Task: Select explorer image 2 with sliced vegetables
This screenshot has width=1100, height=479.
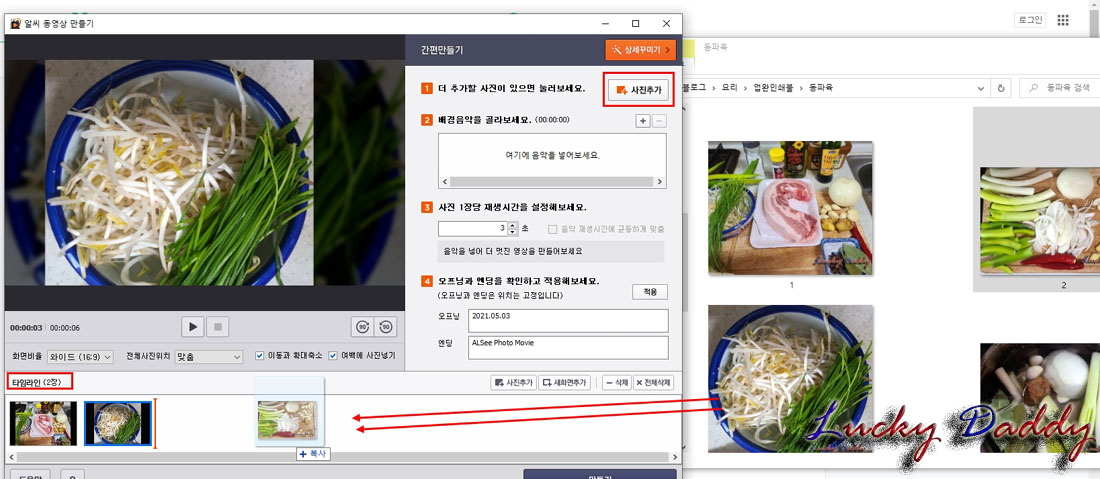Action: tap(1040, 220)
